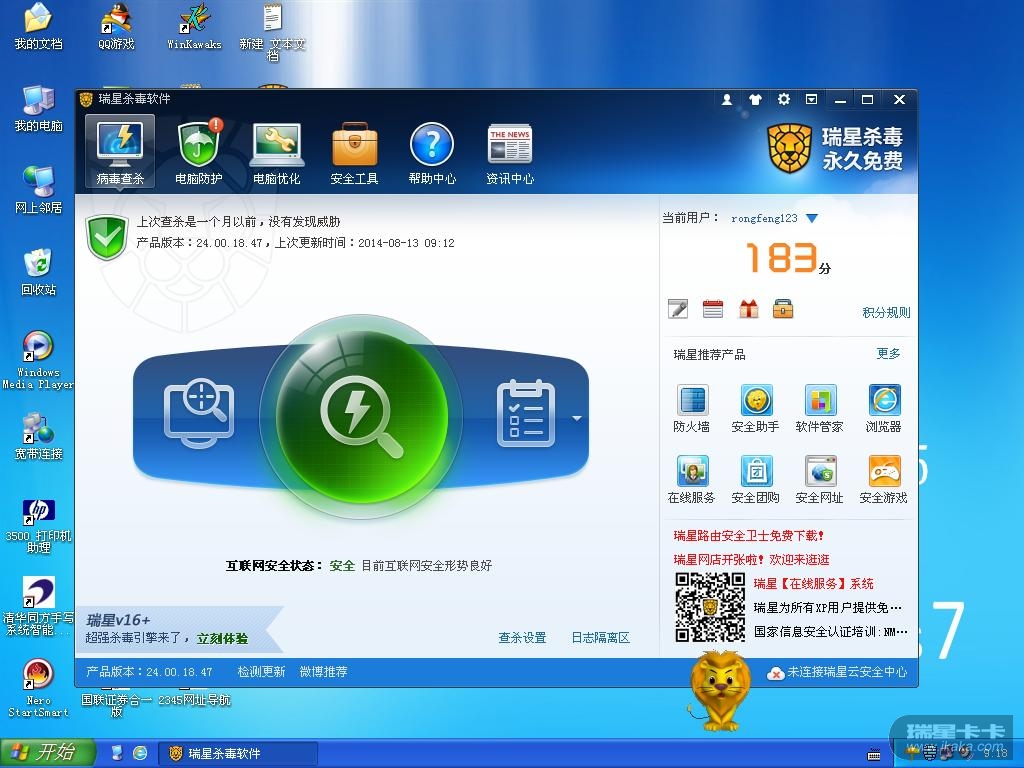
Task: Select Nero StartSmart desktop icon
Action: pos(38,688)
